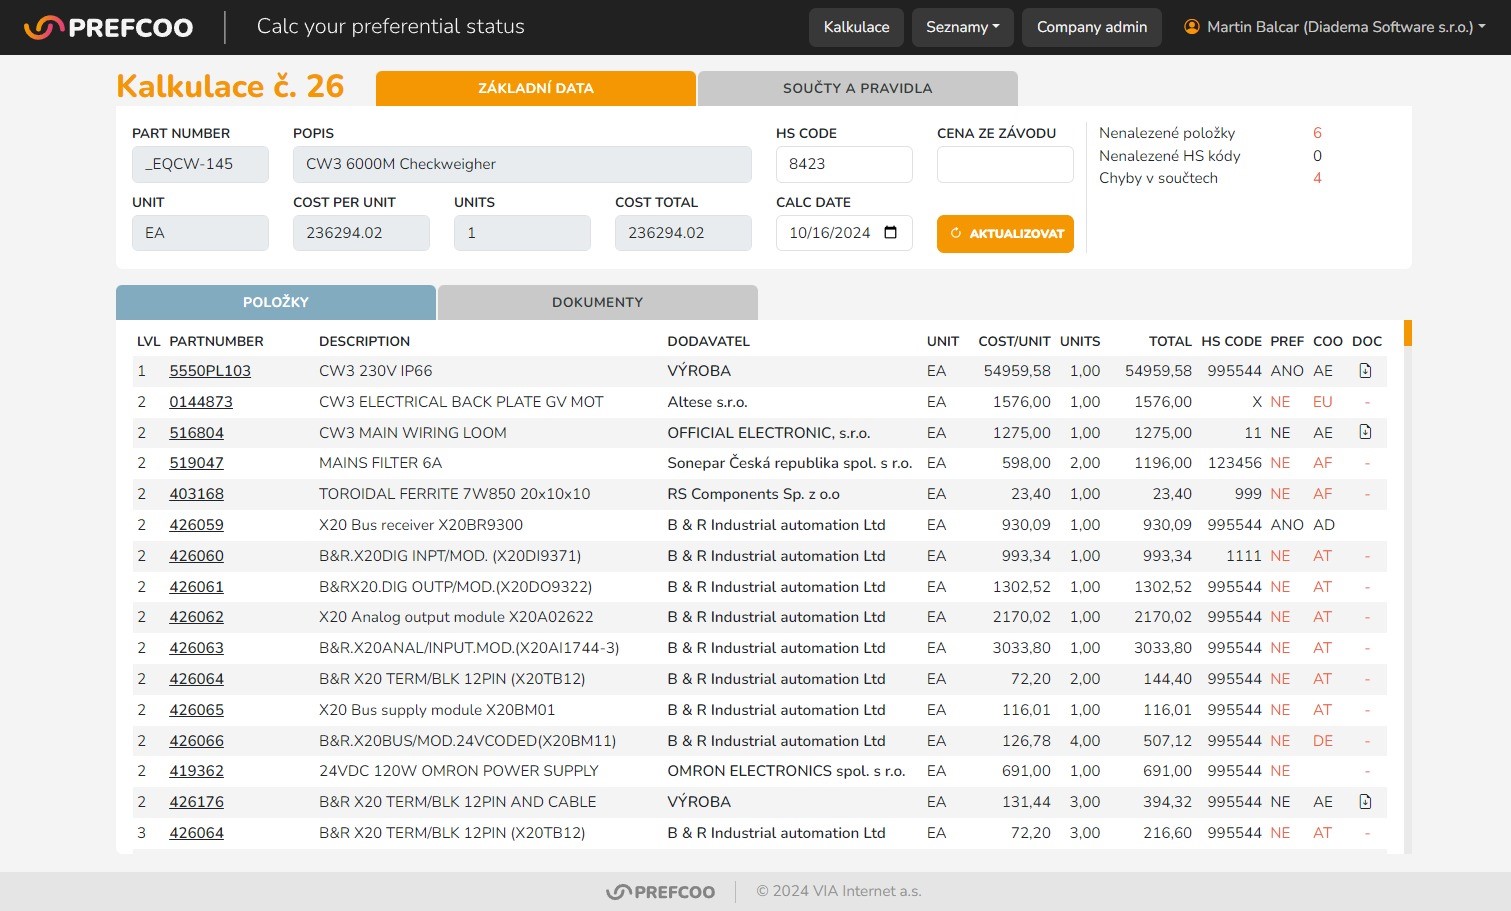Click the CALC DATE field 10/16/2024
Viewport: 1511px width, 911px height.
tap(844, 233)
